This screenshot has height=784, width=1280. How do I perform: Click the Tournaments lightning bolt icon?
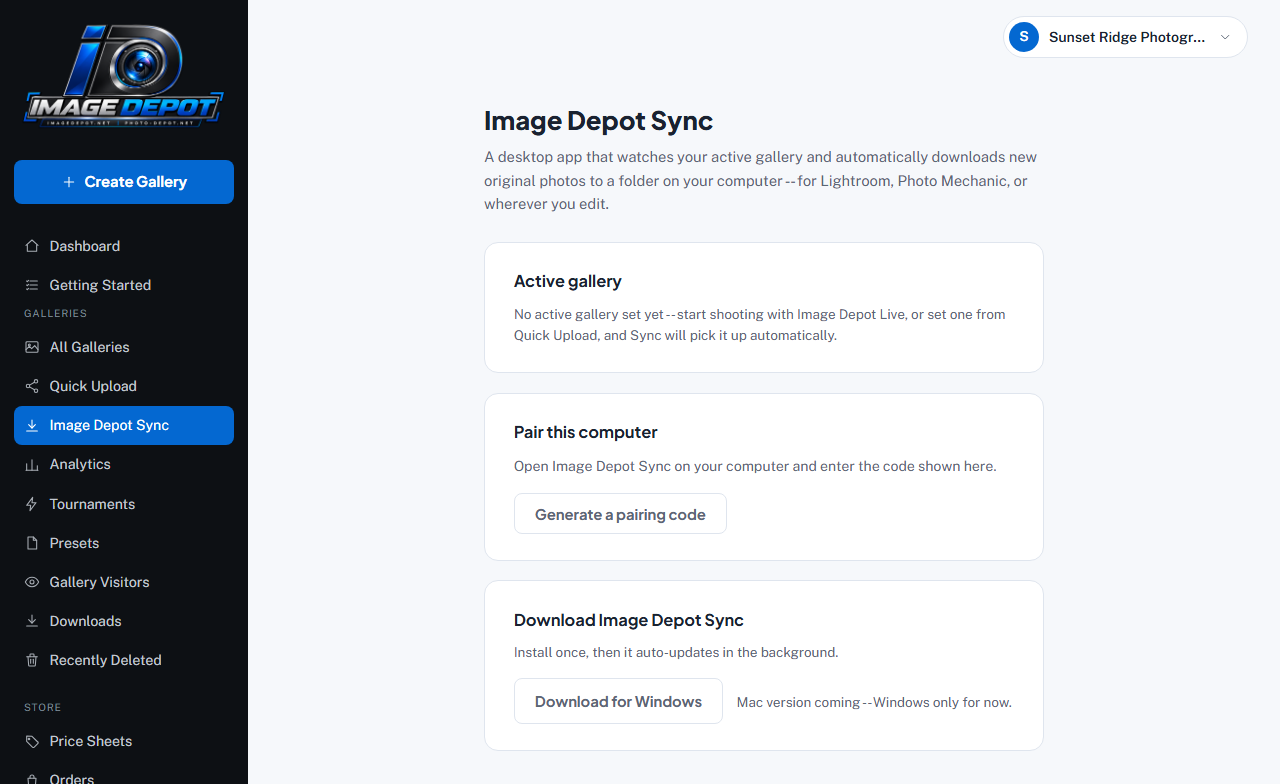click(x=32, y=504)
